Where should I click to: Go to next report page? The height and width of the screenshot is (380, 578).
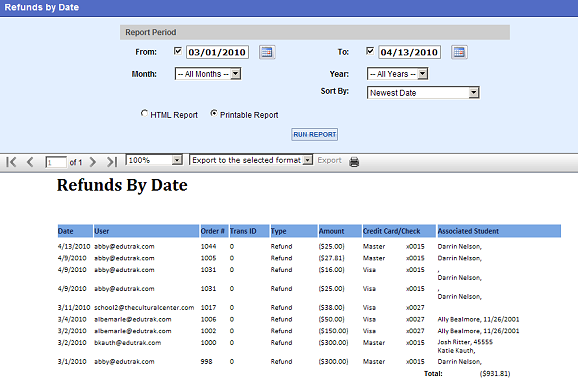(x=93, y=162)
